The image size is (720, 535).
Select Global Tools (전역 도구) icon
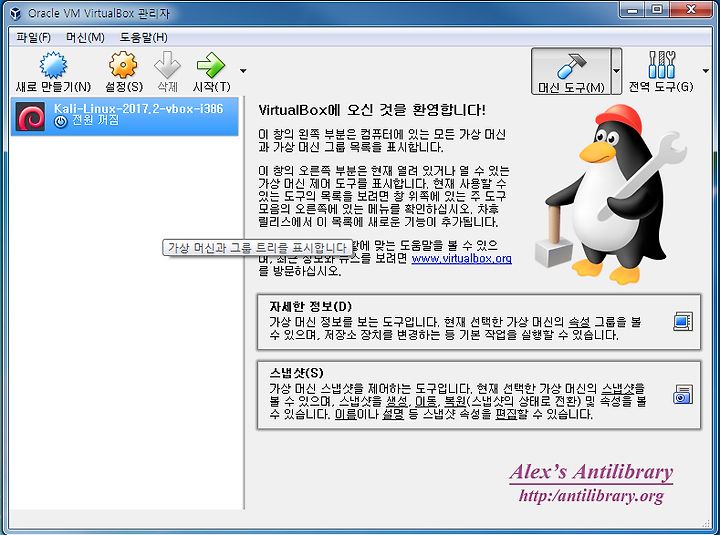tap(661, 65)
